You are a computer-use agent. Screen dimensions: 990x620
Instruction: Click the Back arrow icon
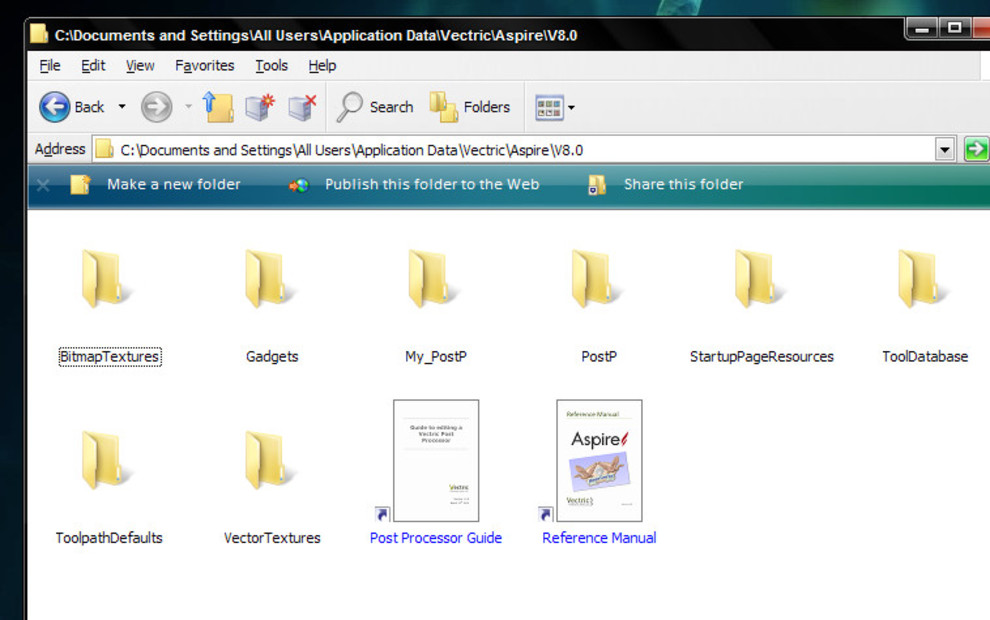55,107
